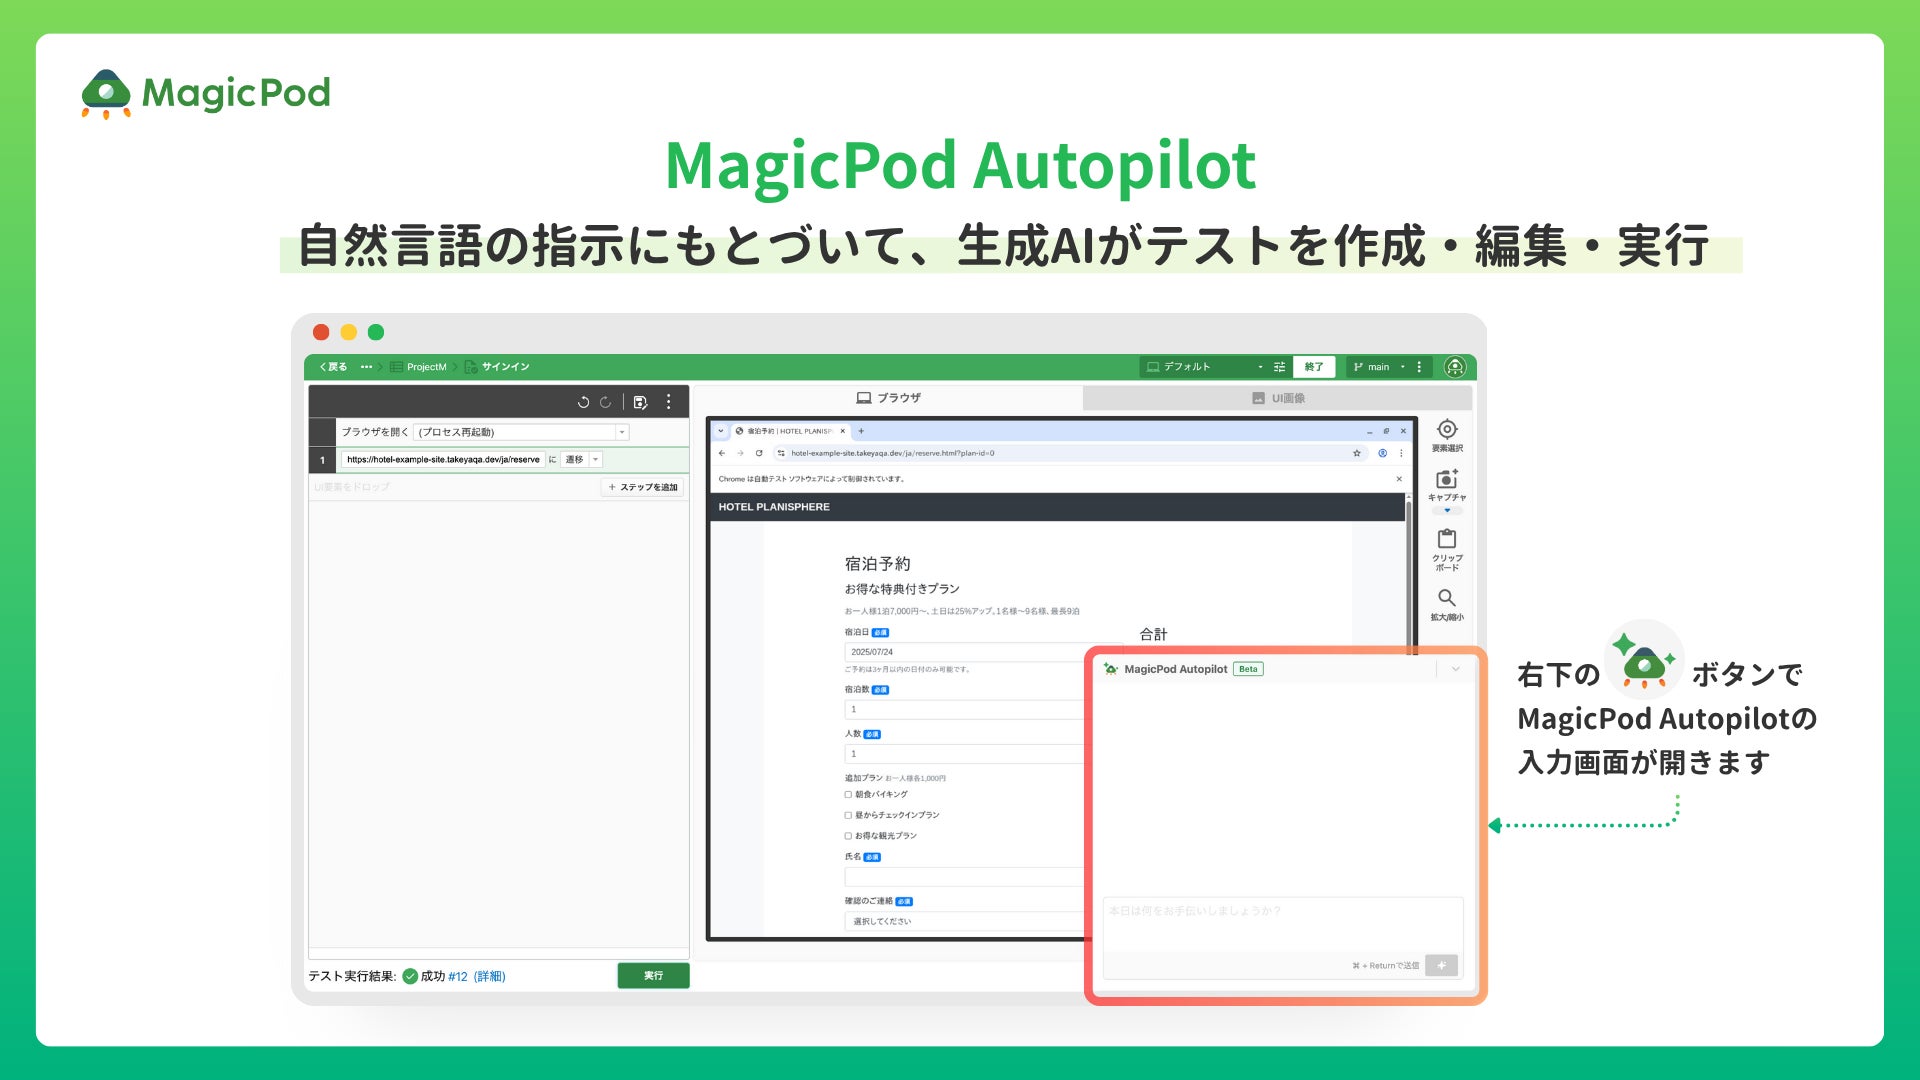Screen dimensions: 1920x1080
Task: Click the 要素選択 element selection icon
Action: point(1446,430)
